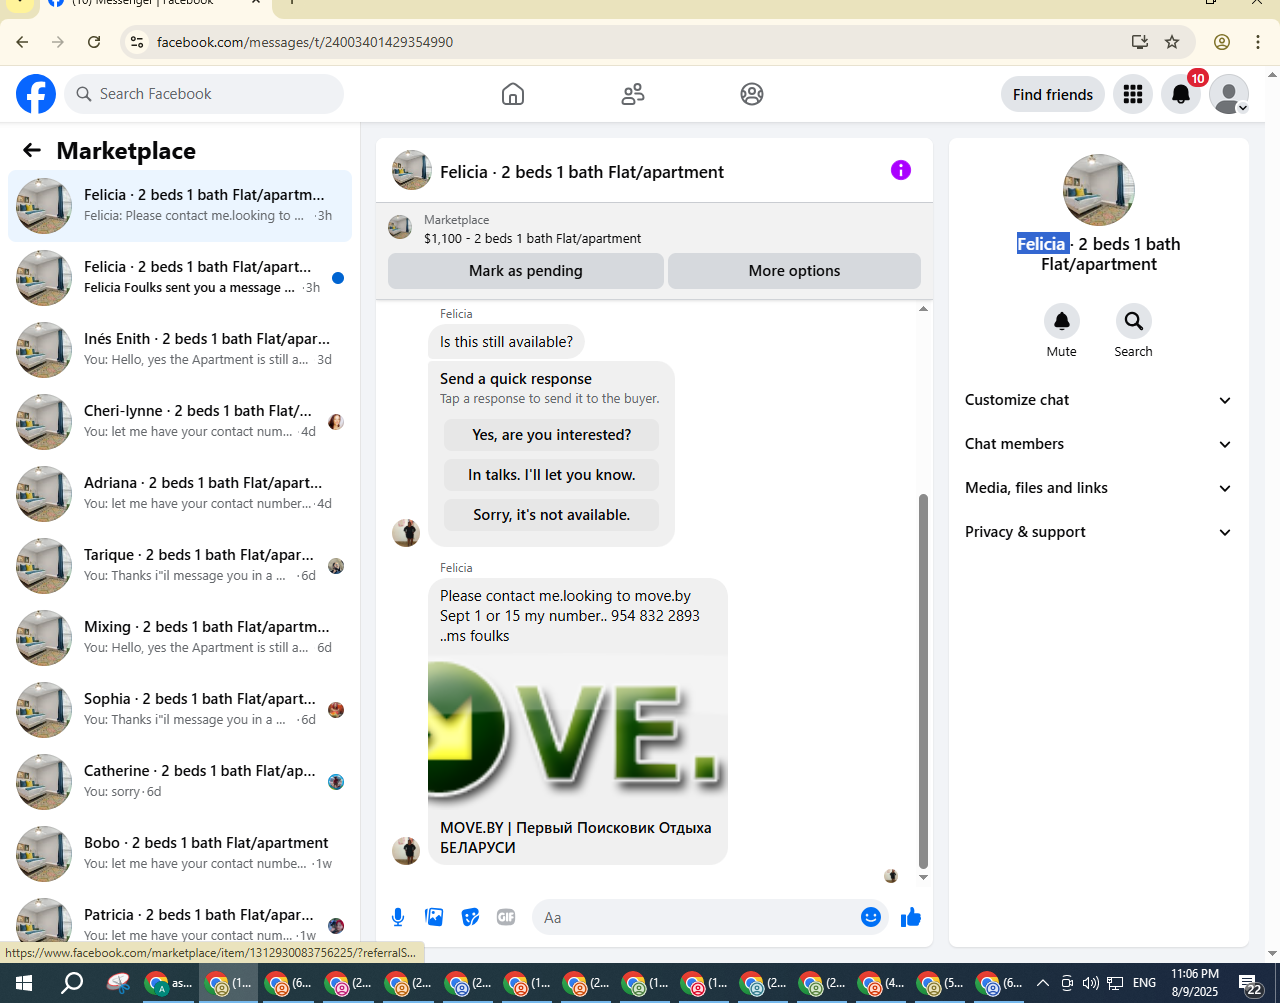Choose a GIF icon
The height and width of the screenshot is (1003, 1280).
point(506,917)
